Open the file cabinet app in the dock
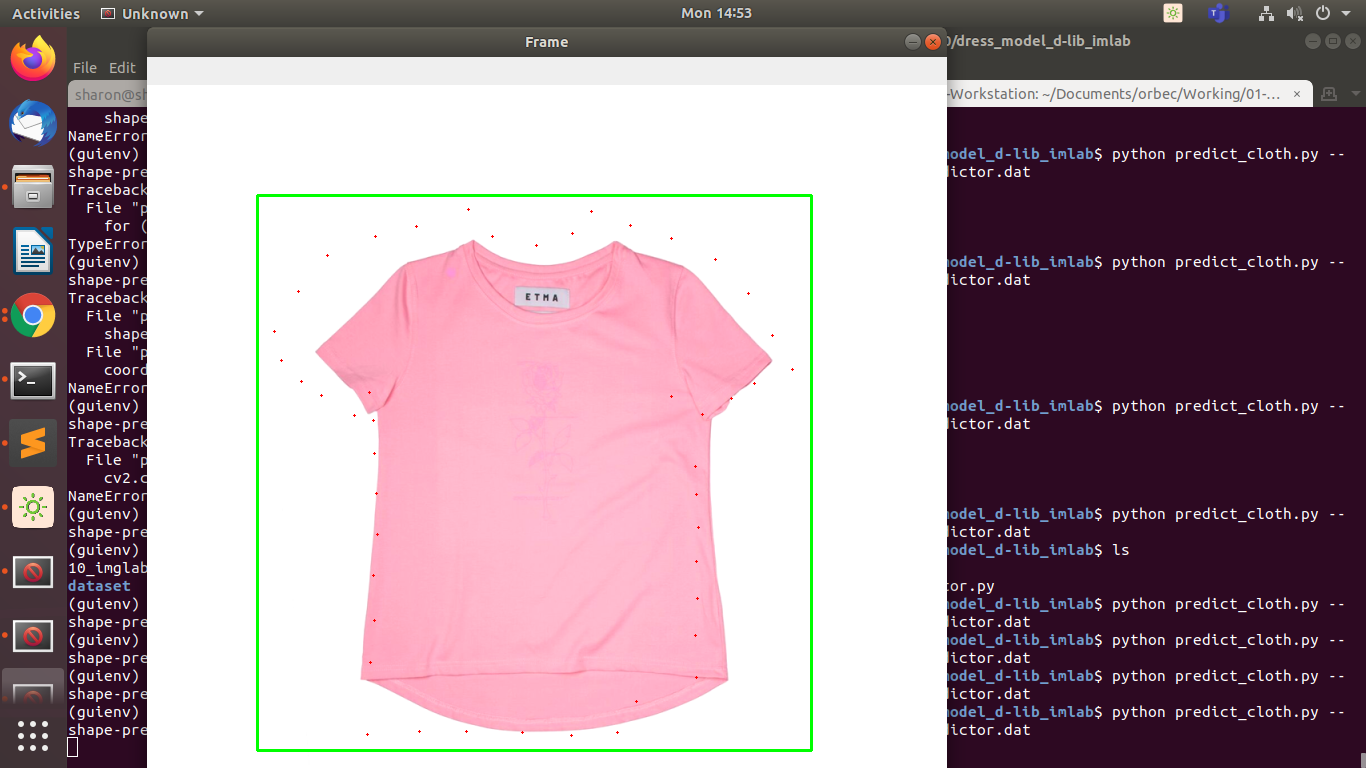 tap(33, 188)
